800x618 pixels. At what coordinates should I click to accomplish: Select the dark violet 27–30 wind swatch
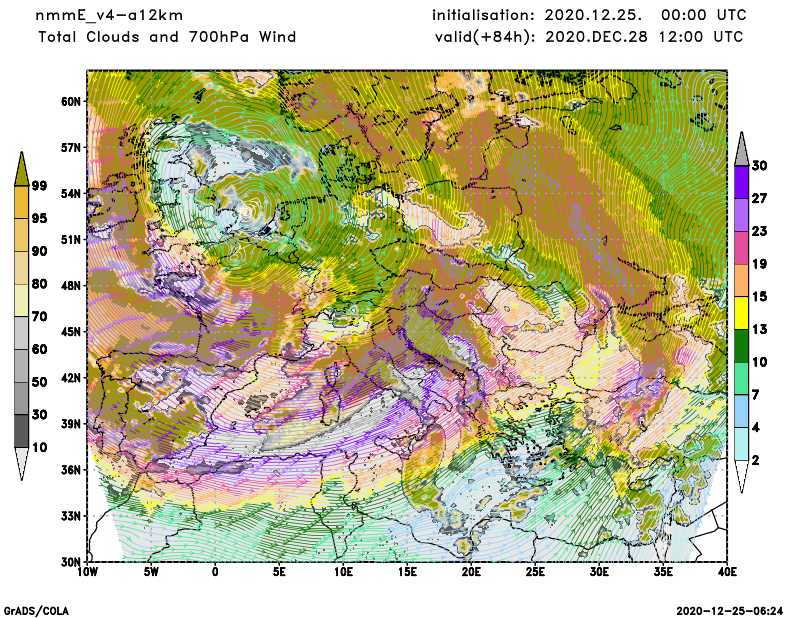(741, 182)
